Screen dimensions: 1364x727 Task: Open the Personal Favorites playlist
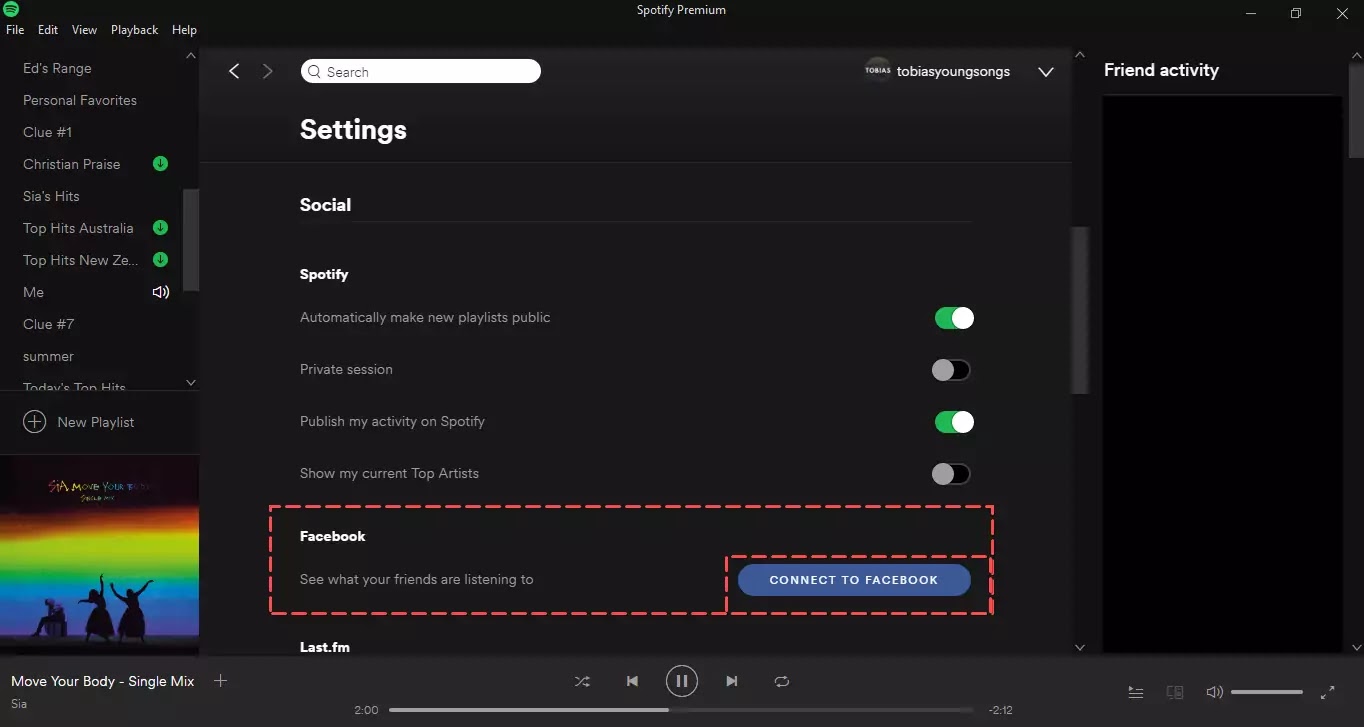tap(80, 100)
